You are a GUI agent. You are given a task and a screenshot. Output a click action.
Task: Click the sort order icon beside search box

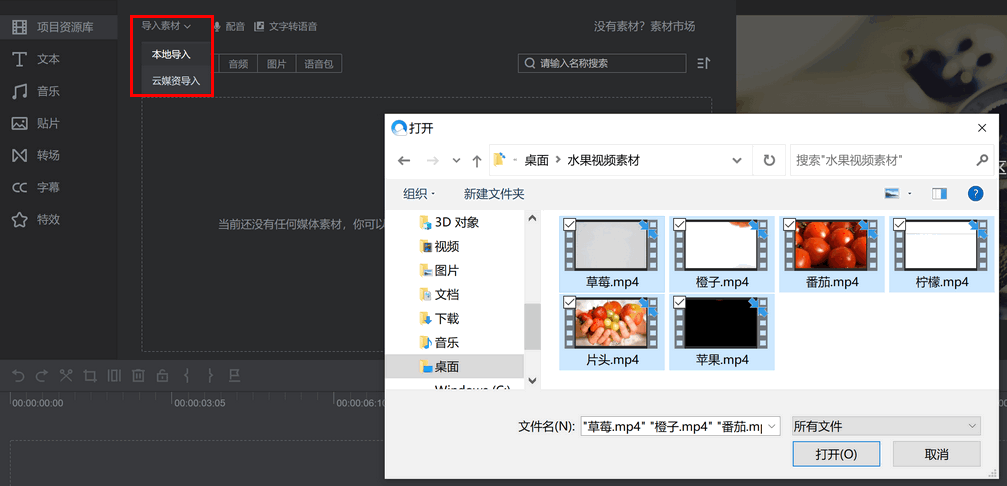(x=703, y=63)
